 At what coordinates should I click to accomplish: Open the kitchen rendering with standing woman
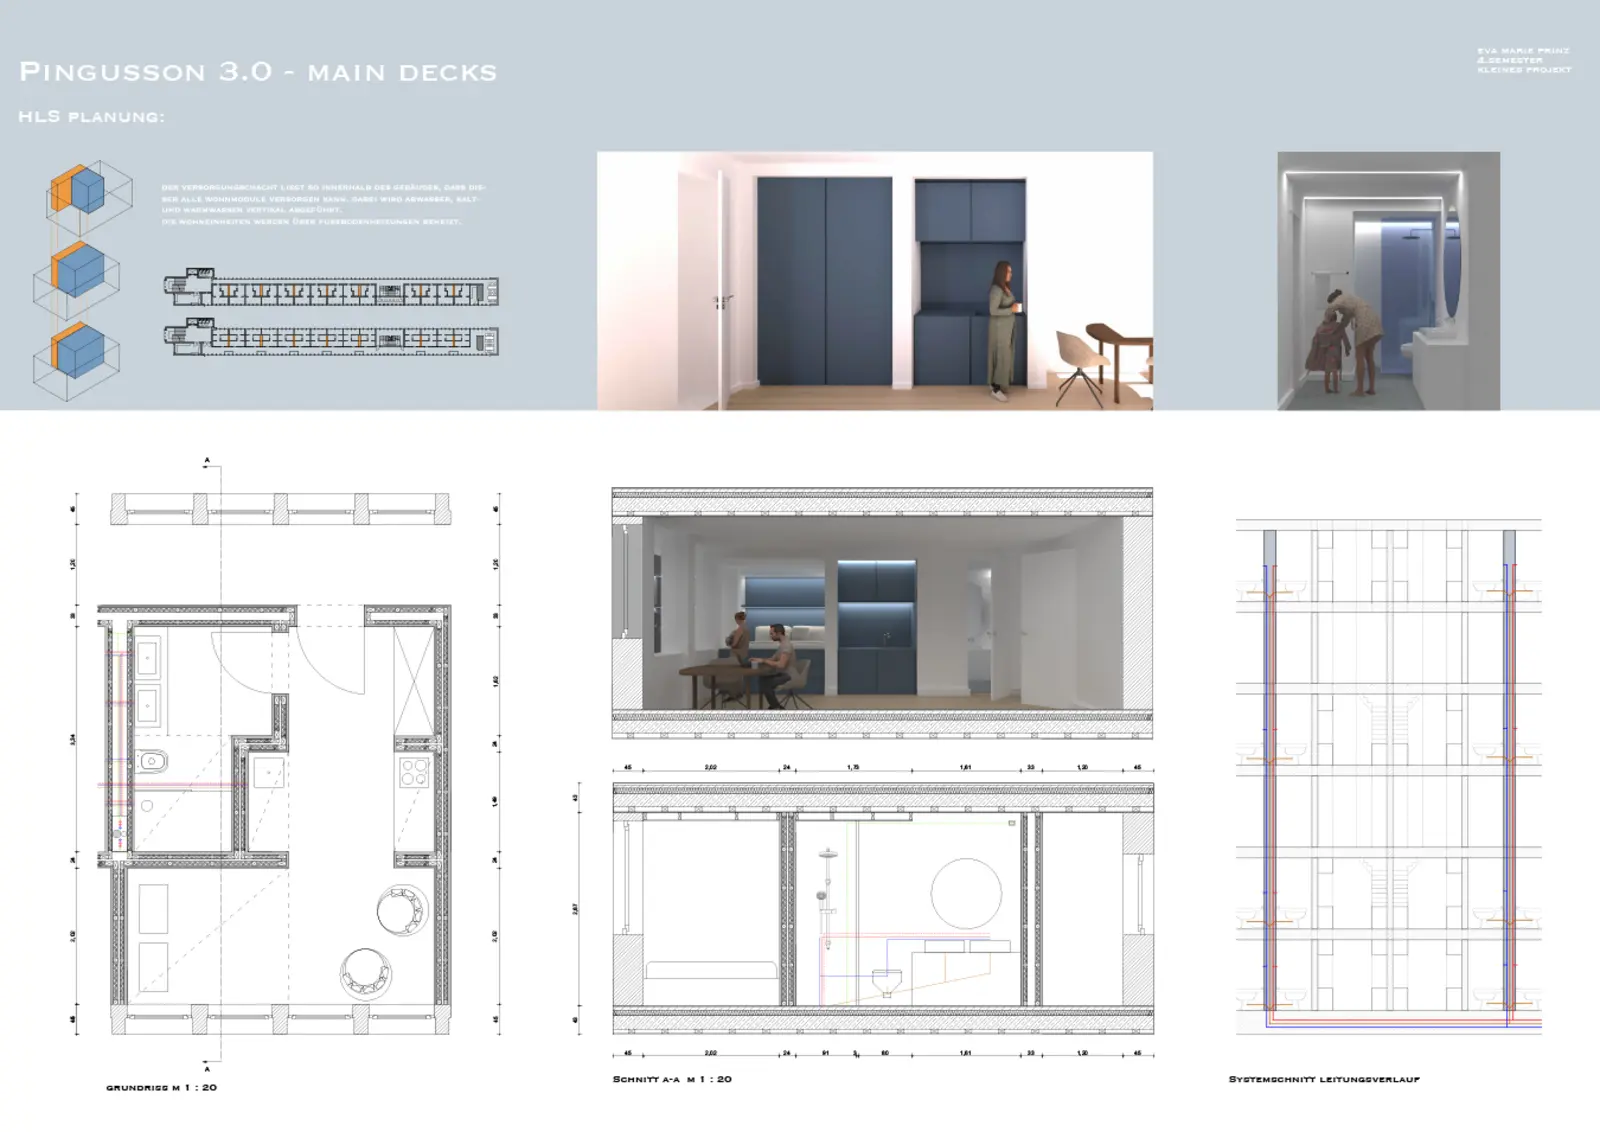point(874,281)
